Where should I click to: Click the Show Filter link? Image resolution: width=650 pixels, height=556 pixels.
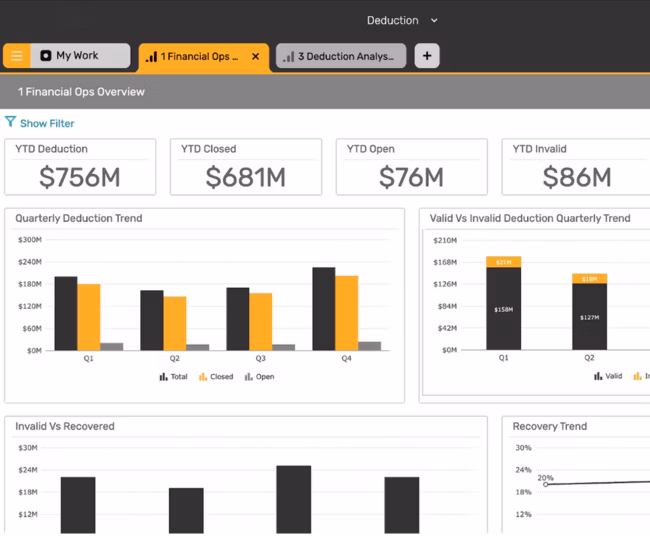[47, 123]
